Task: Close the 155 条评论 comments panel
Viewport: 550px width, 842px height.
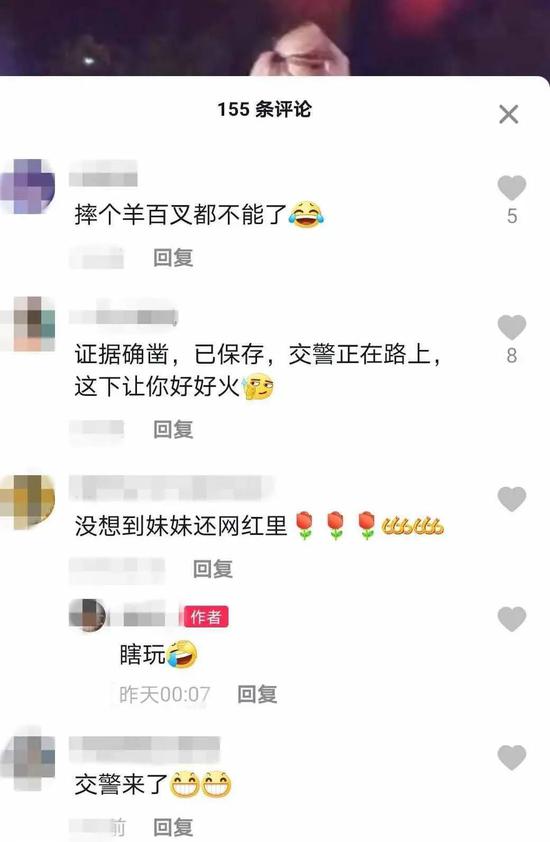Action: tap(508, 114)
